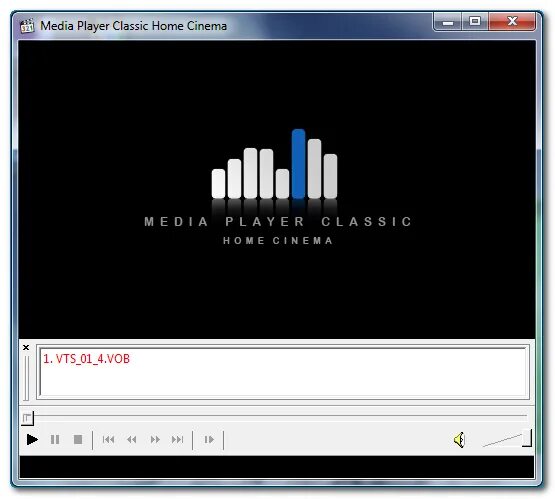
Task: Click the volume slider handle
Action: [x=527, y=438]
